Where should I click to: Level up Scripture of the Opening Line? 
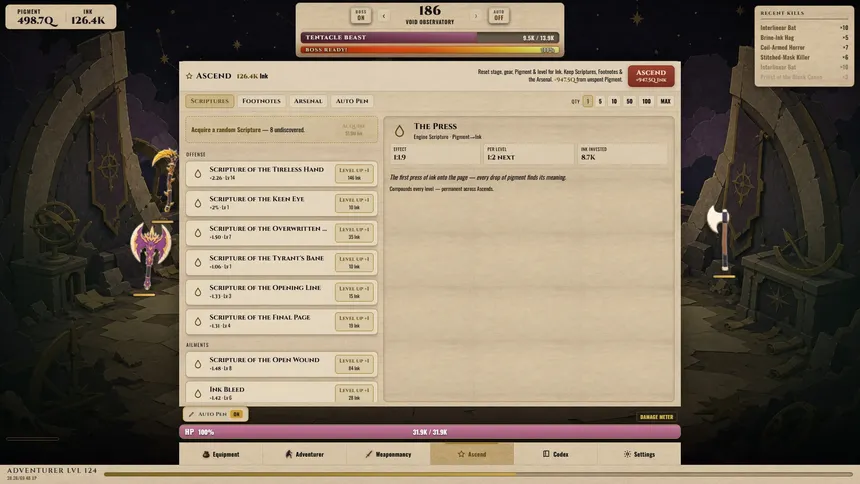tap(354, 292)
